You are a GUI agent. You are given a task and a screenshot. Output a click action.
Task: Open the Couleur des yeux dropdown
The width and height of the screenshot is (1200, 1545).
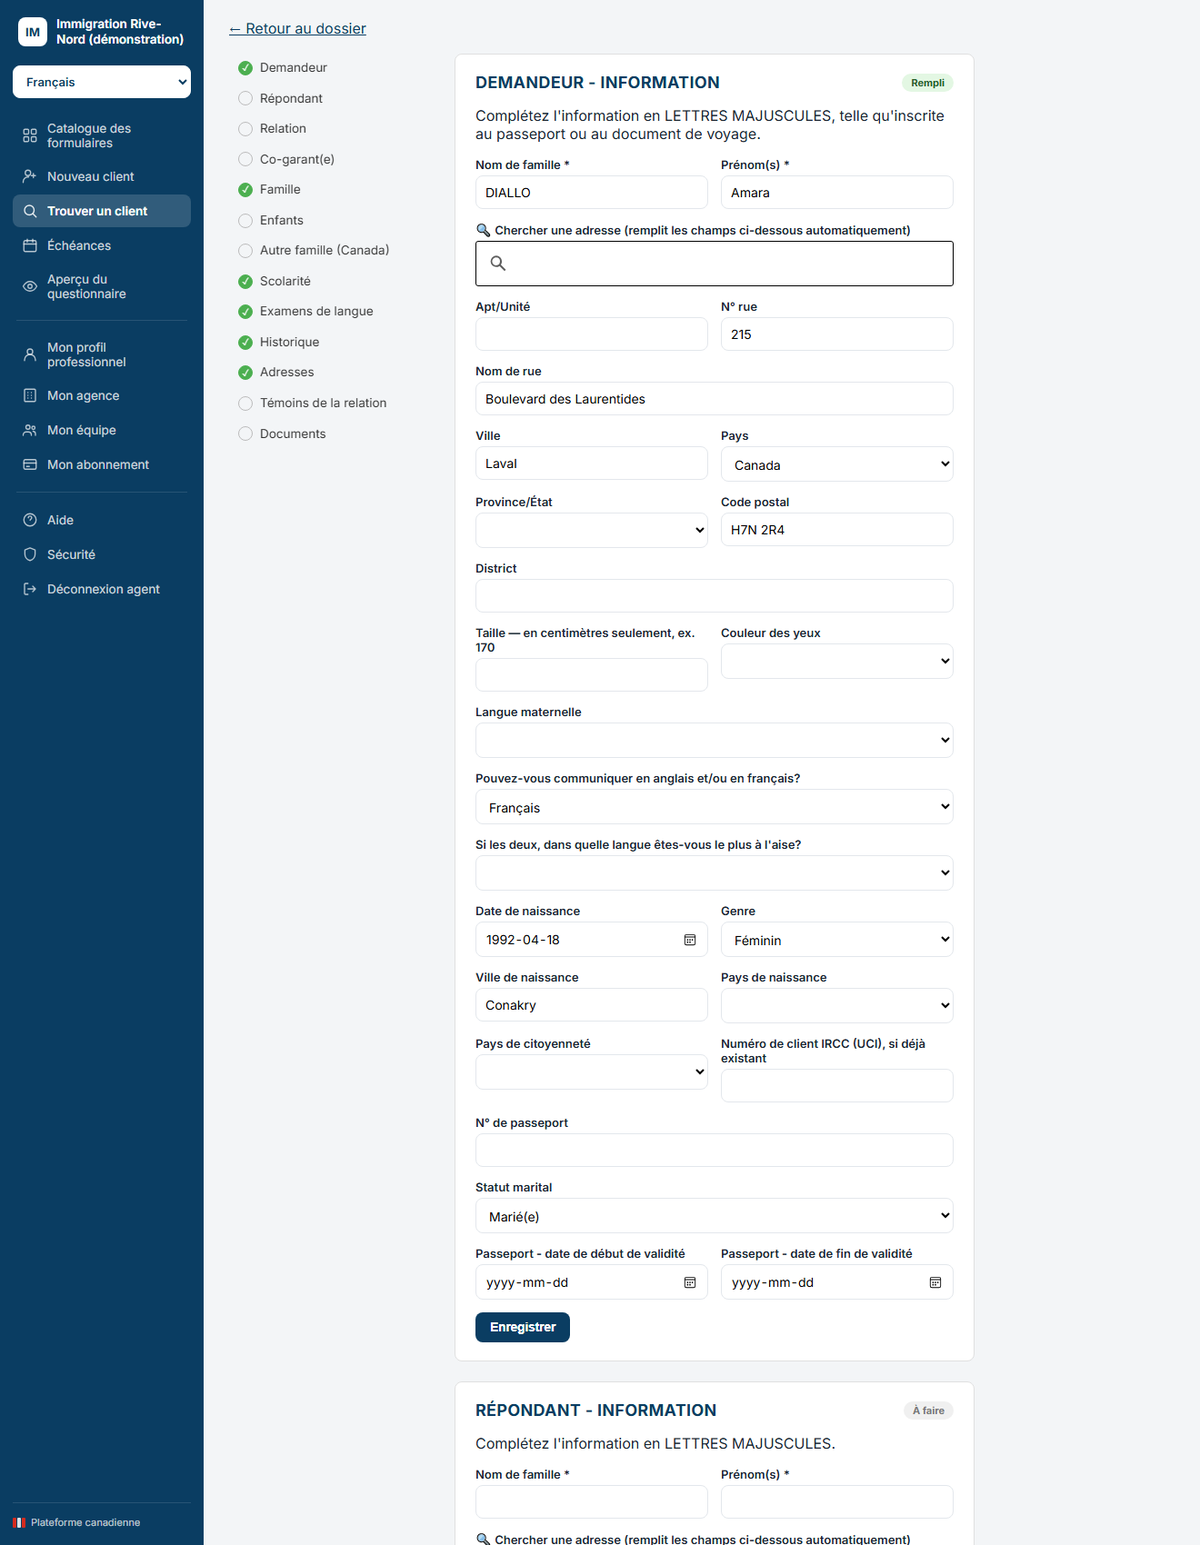point(837,661)
